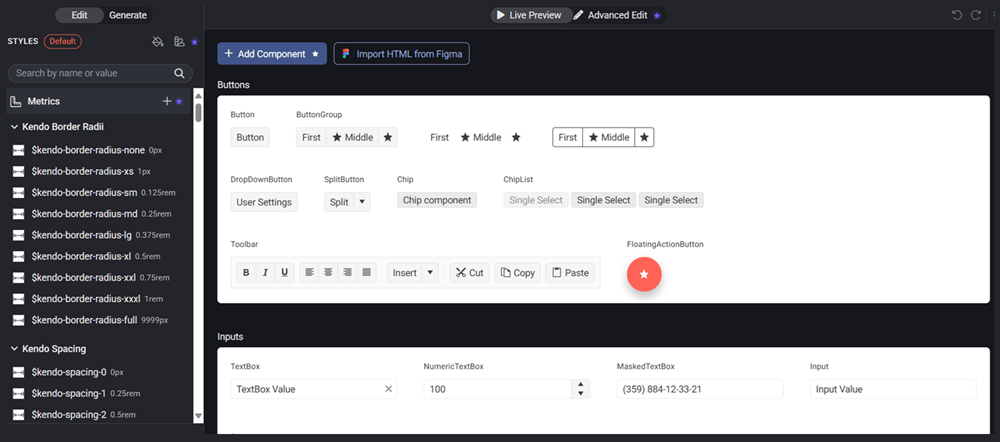This screenshot has height=442, width=1000.
Task: Click the Copy toolbar button
Action: point(517,273)
